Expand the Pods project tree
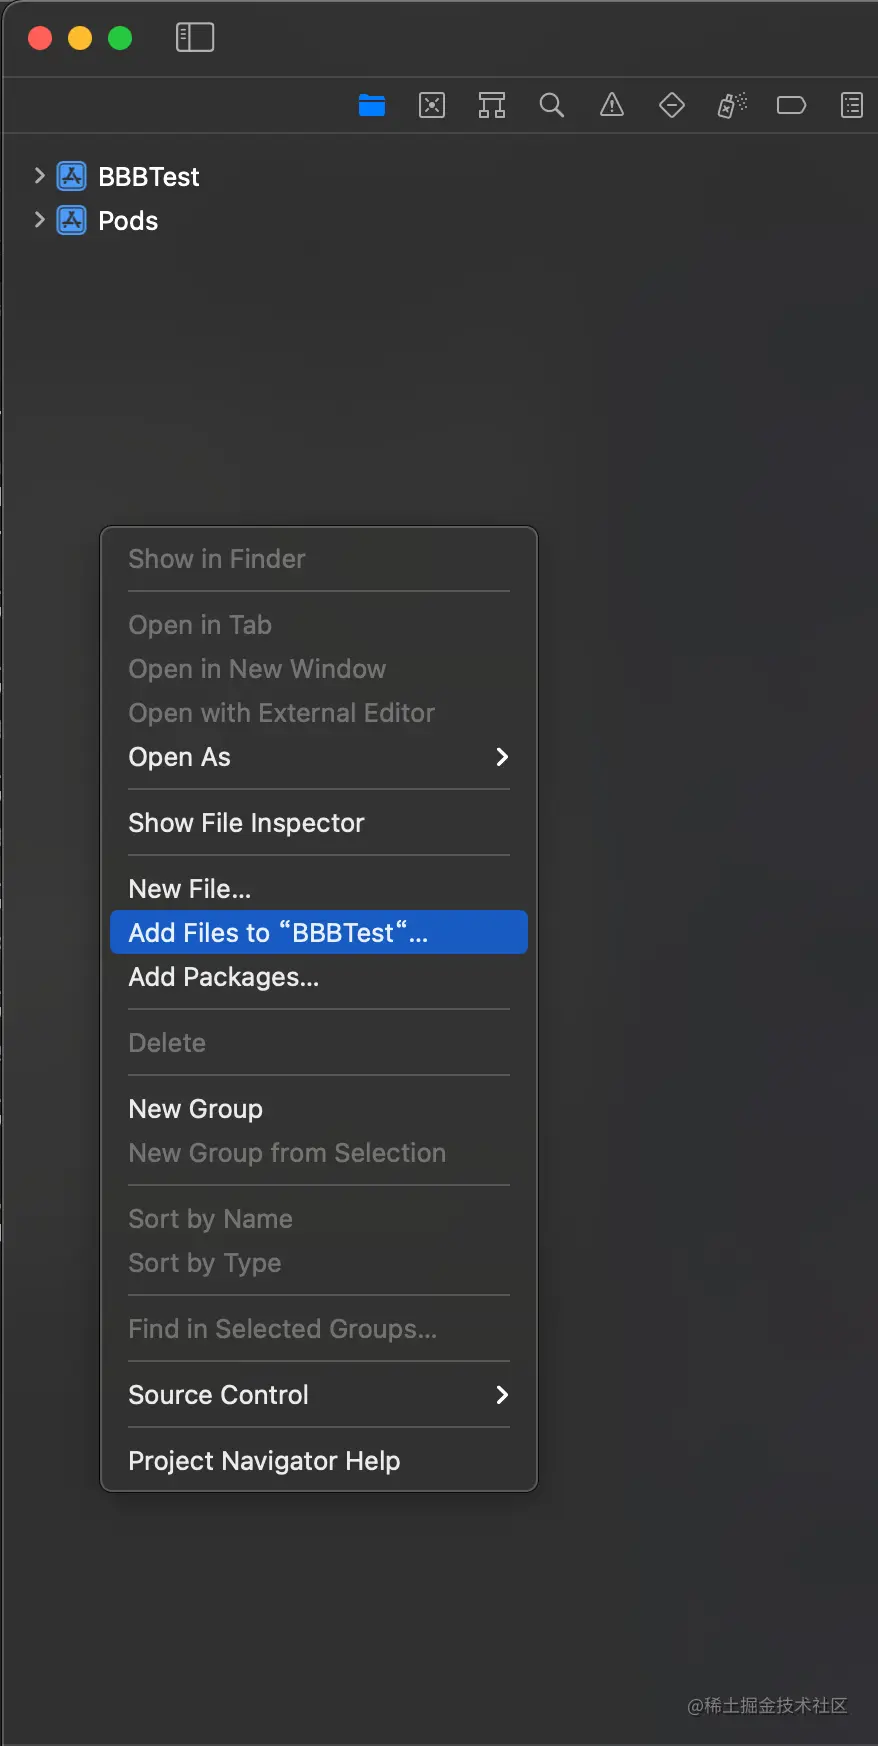Image resolution: width=878 pixels, height=1746 pixels. tap(40, 220)
